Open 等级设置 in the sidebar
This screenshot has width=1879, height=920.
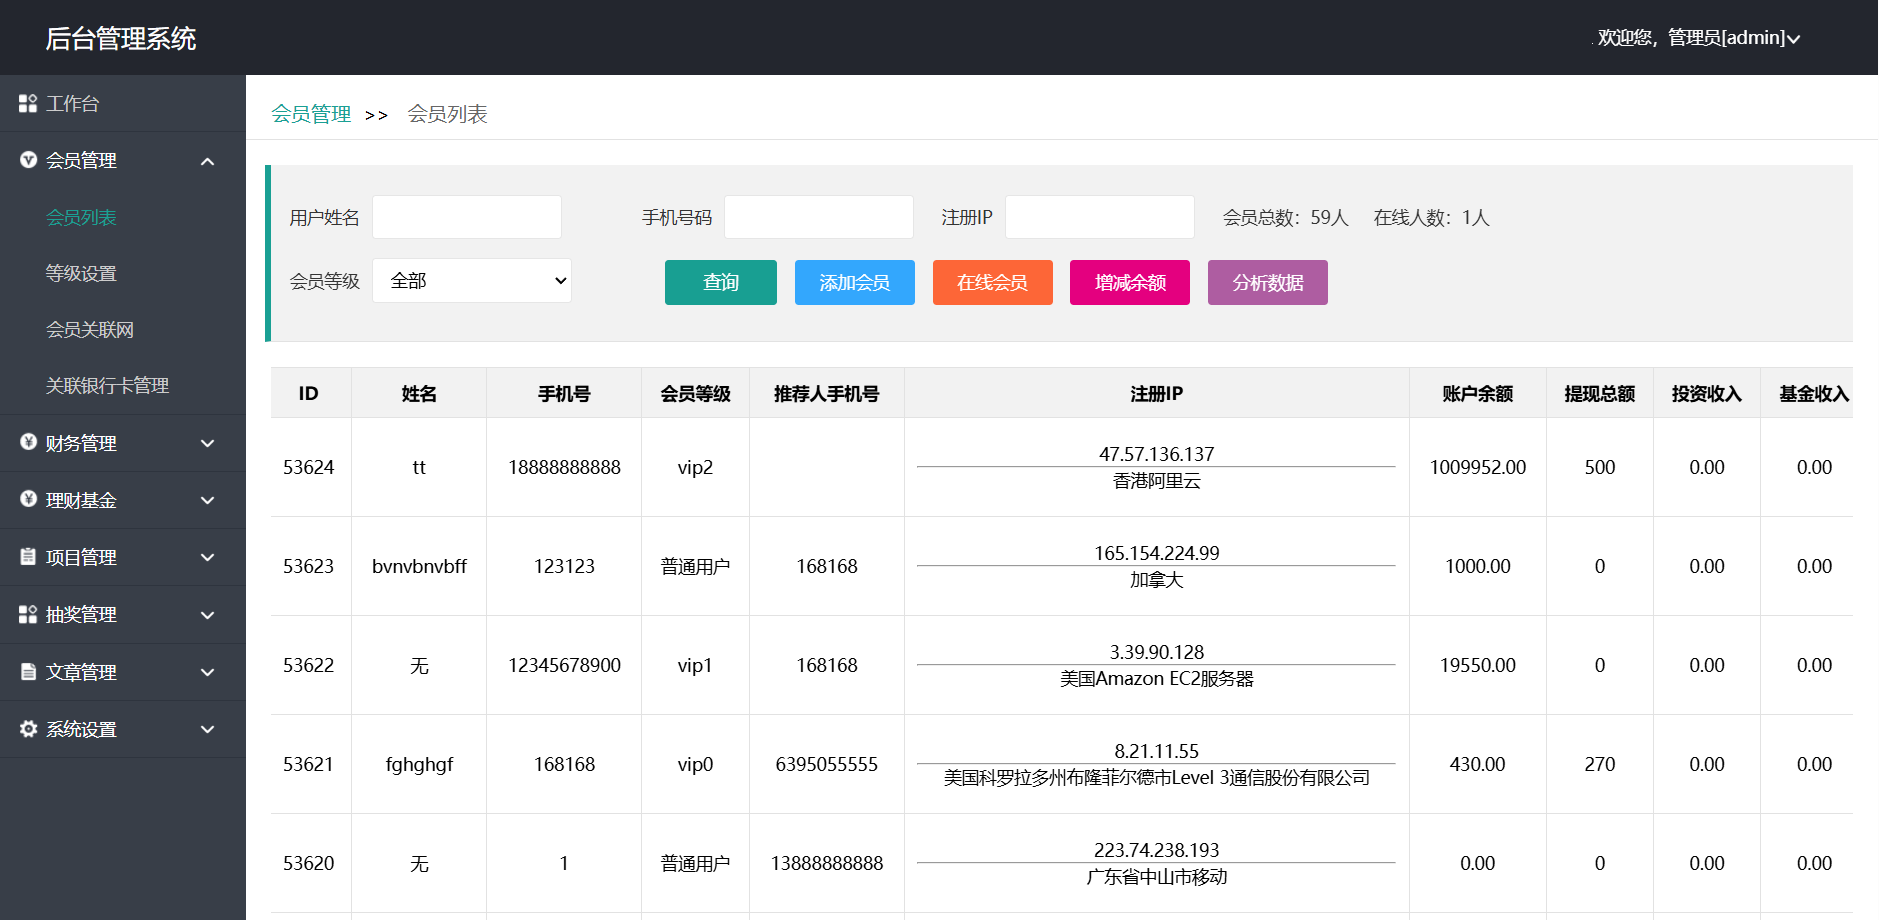81,273
